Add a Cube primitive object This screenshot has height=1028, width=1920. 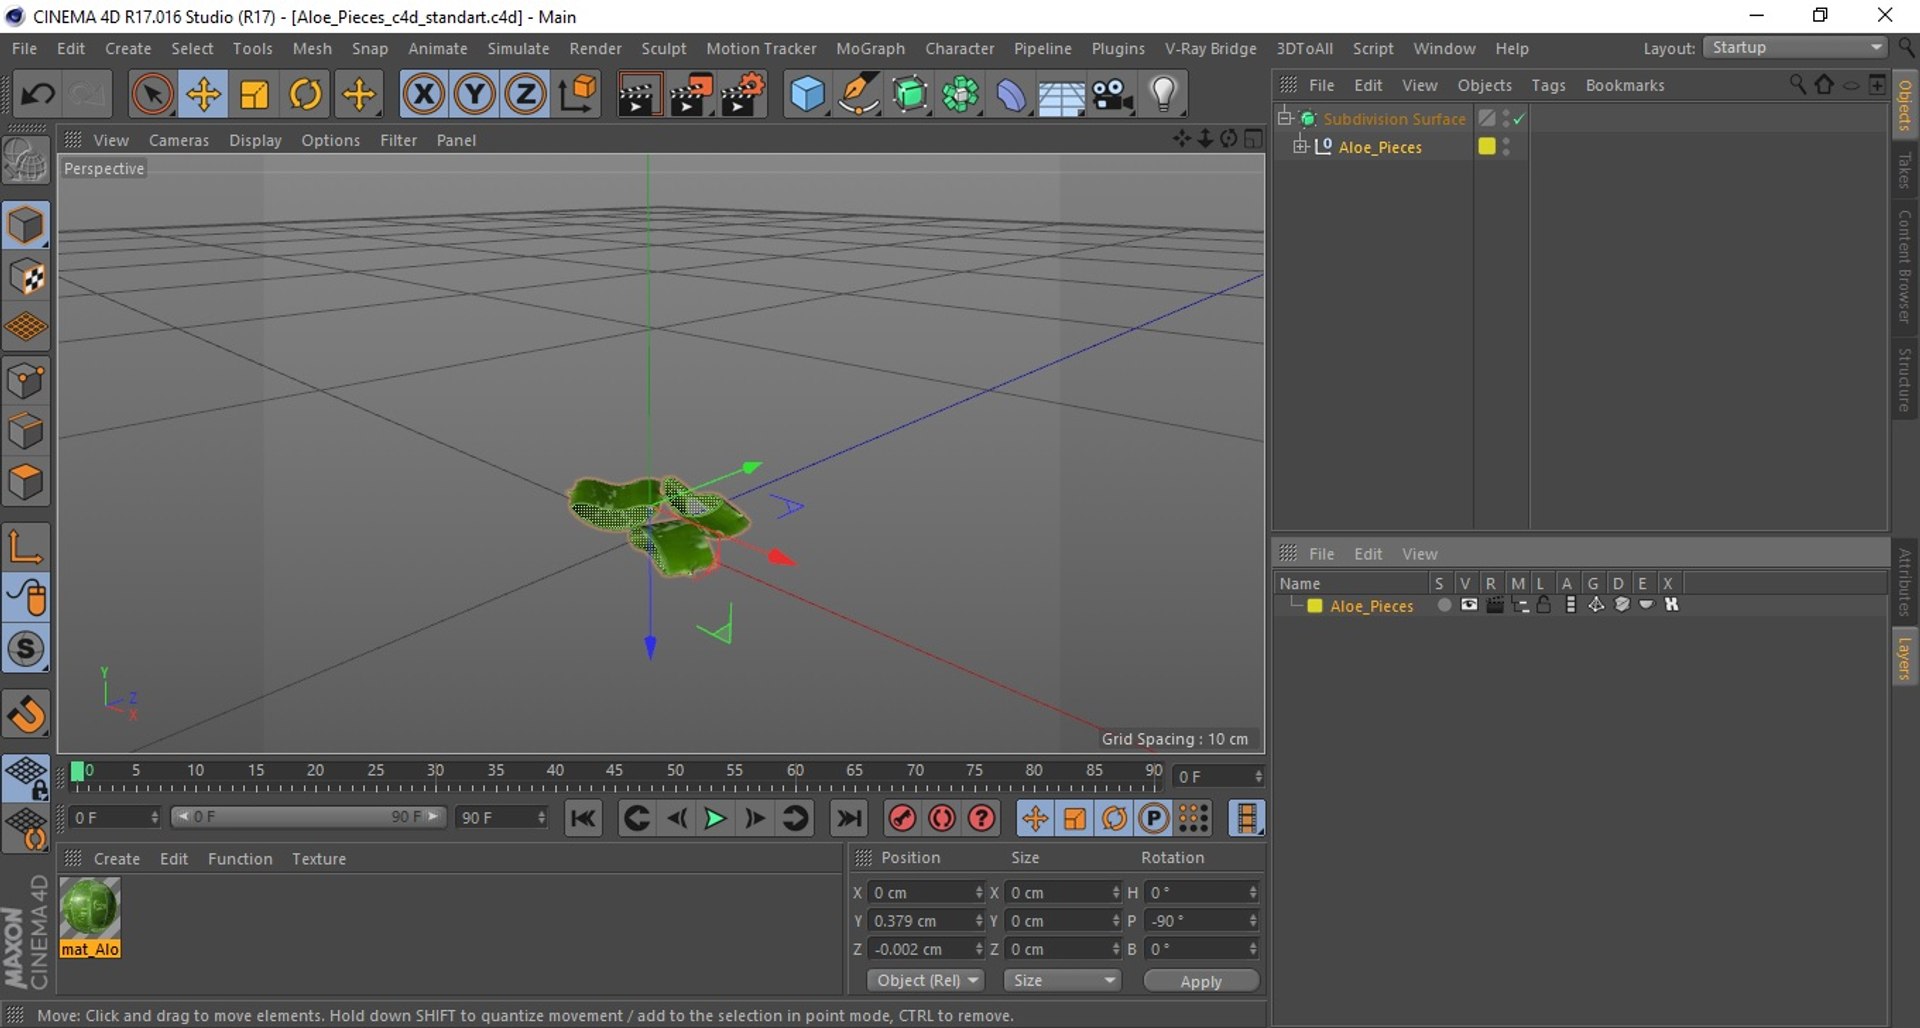807,95
